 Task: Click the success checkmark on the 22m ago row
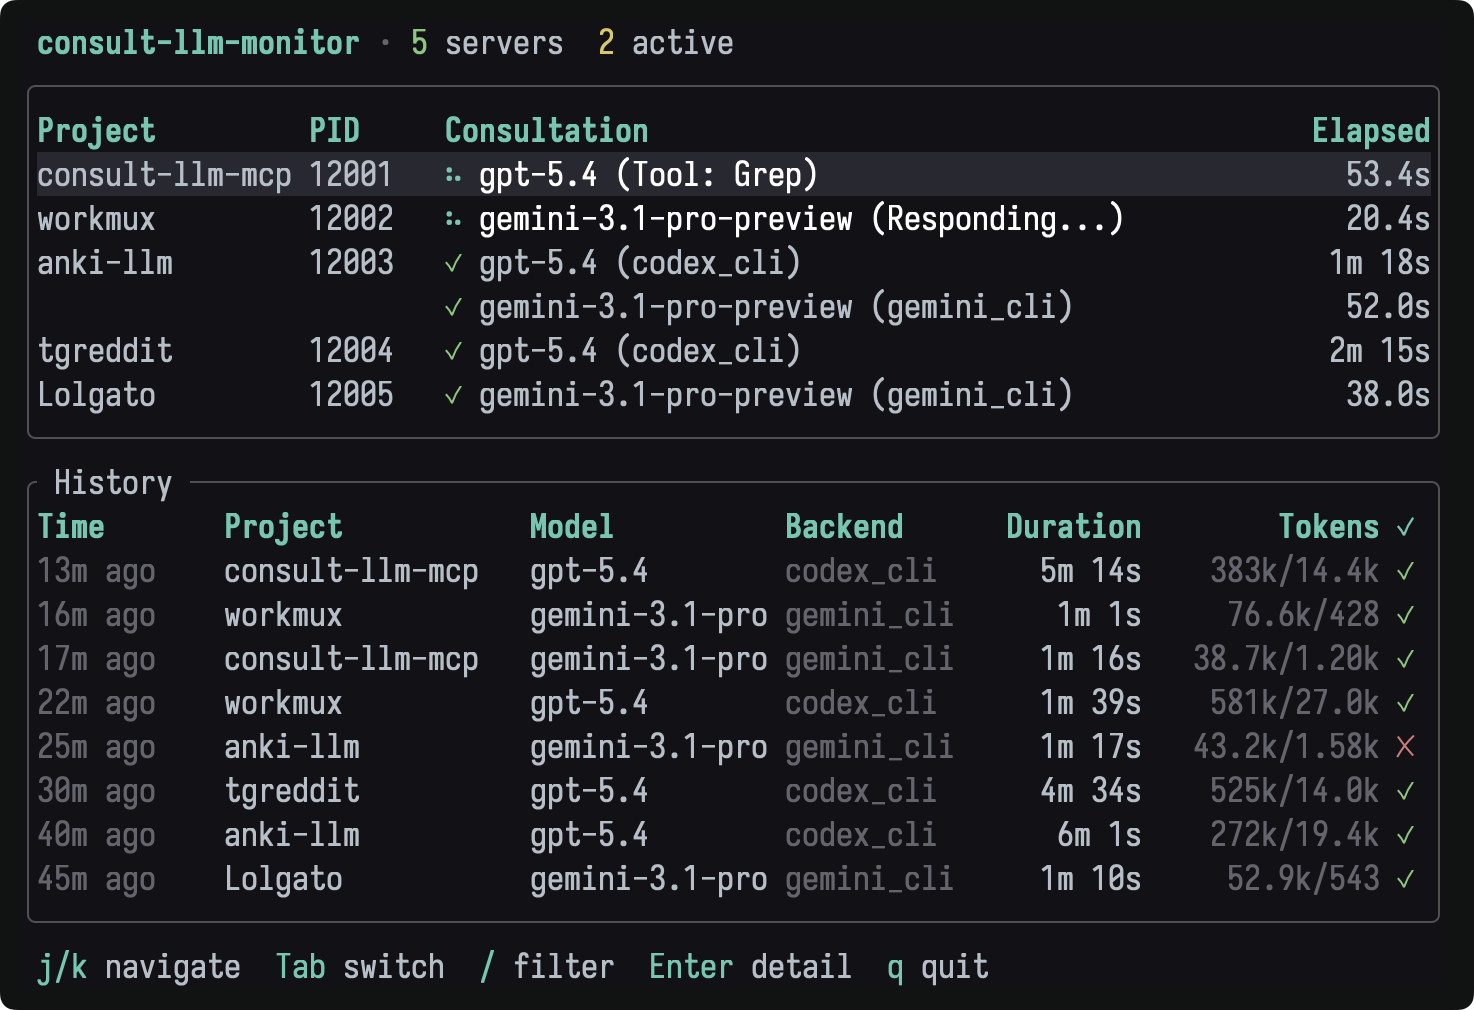pos(1406,703)
